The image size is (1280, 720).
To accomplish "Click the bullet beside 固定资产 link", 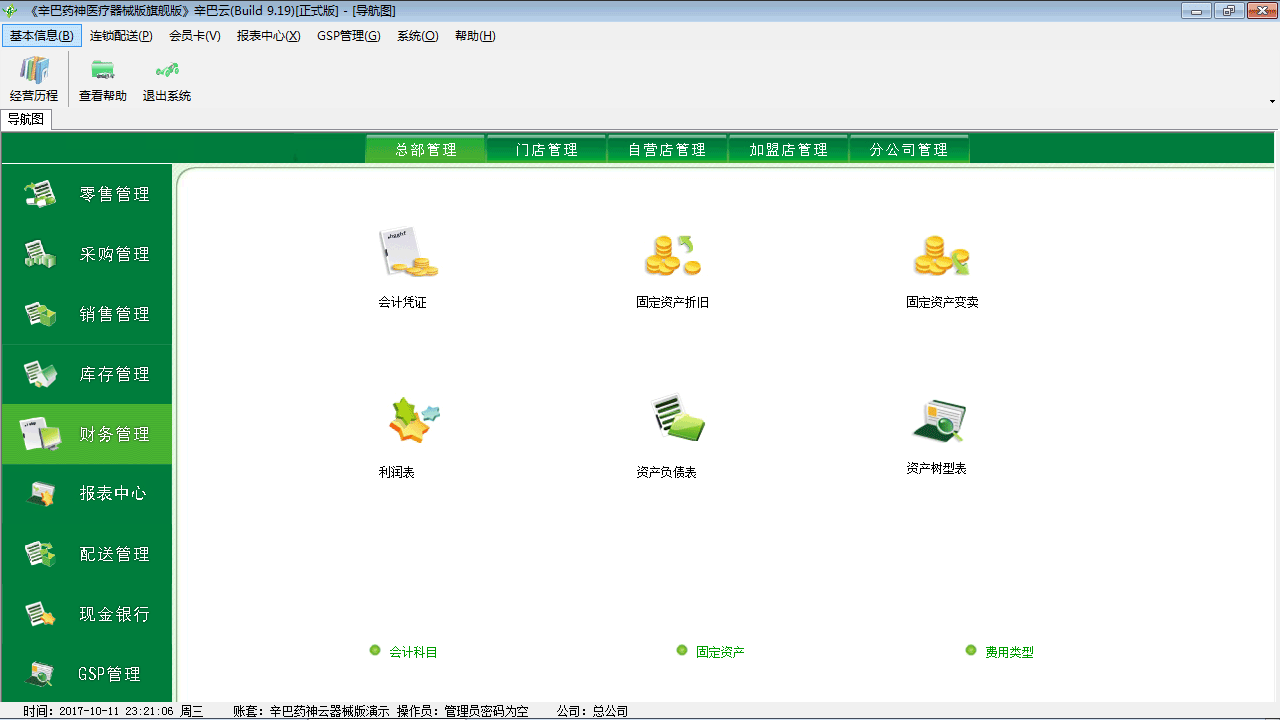I will 682,650.
